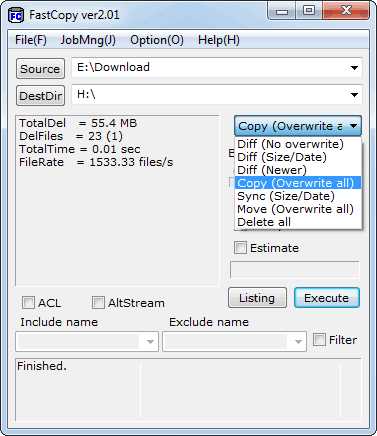Collapse the copy mode combo box
Viewport: 377px width, 436px height.
tap(298, 126)
